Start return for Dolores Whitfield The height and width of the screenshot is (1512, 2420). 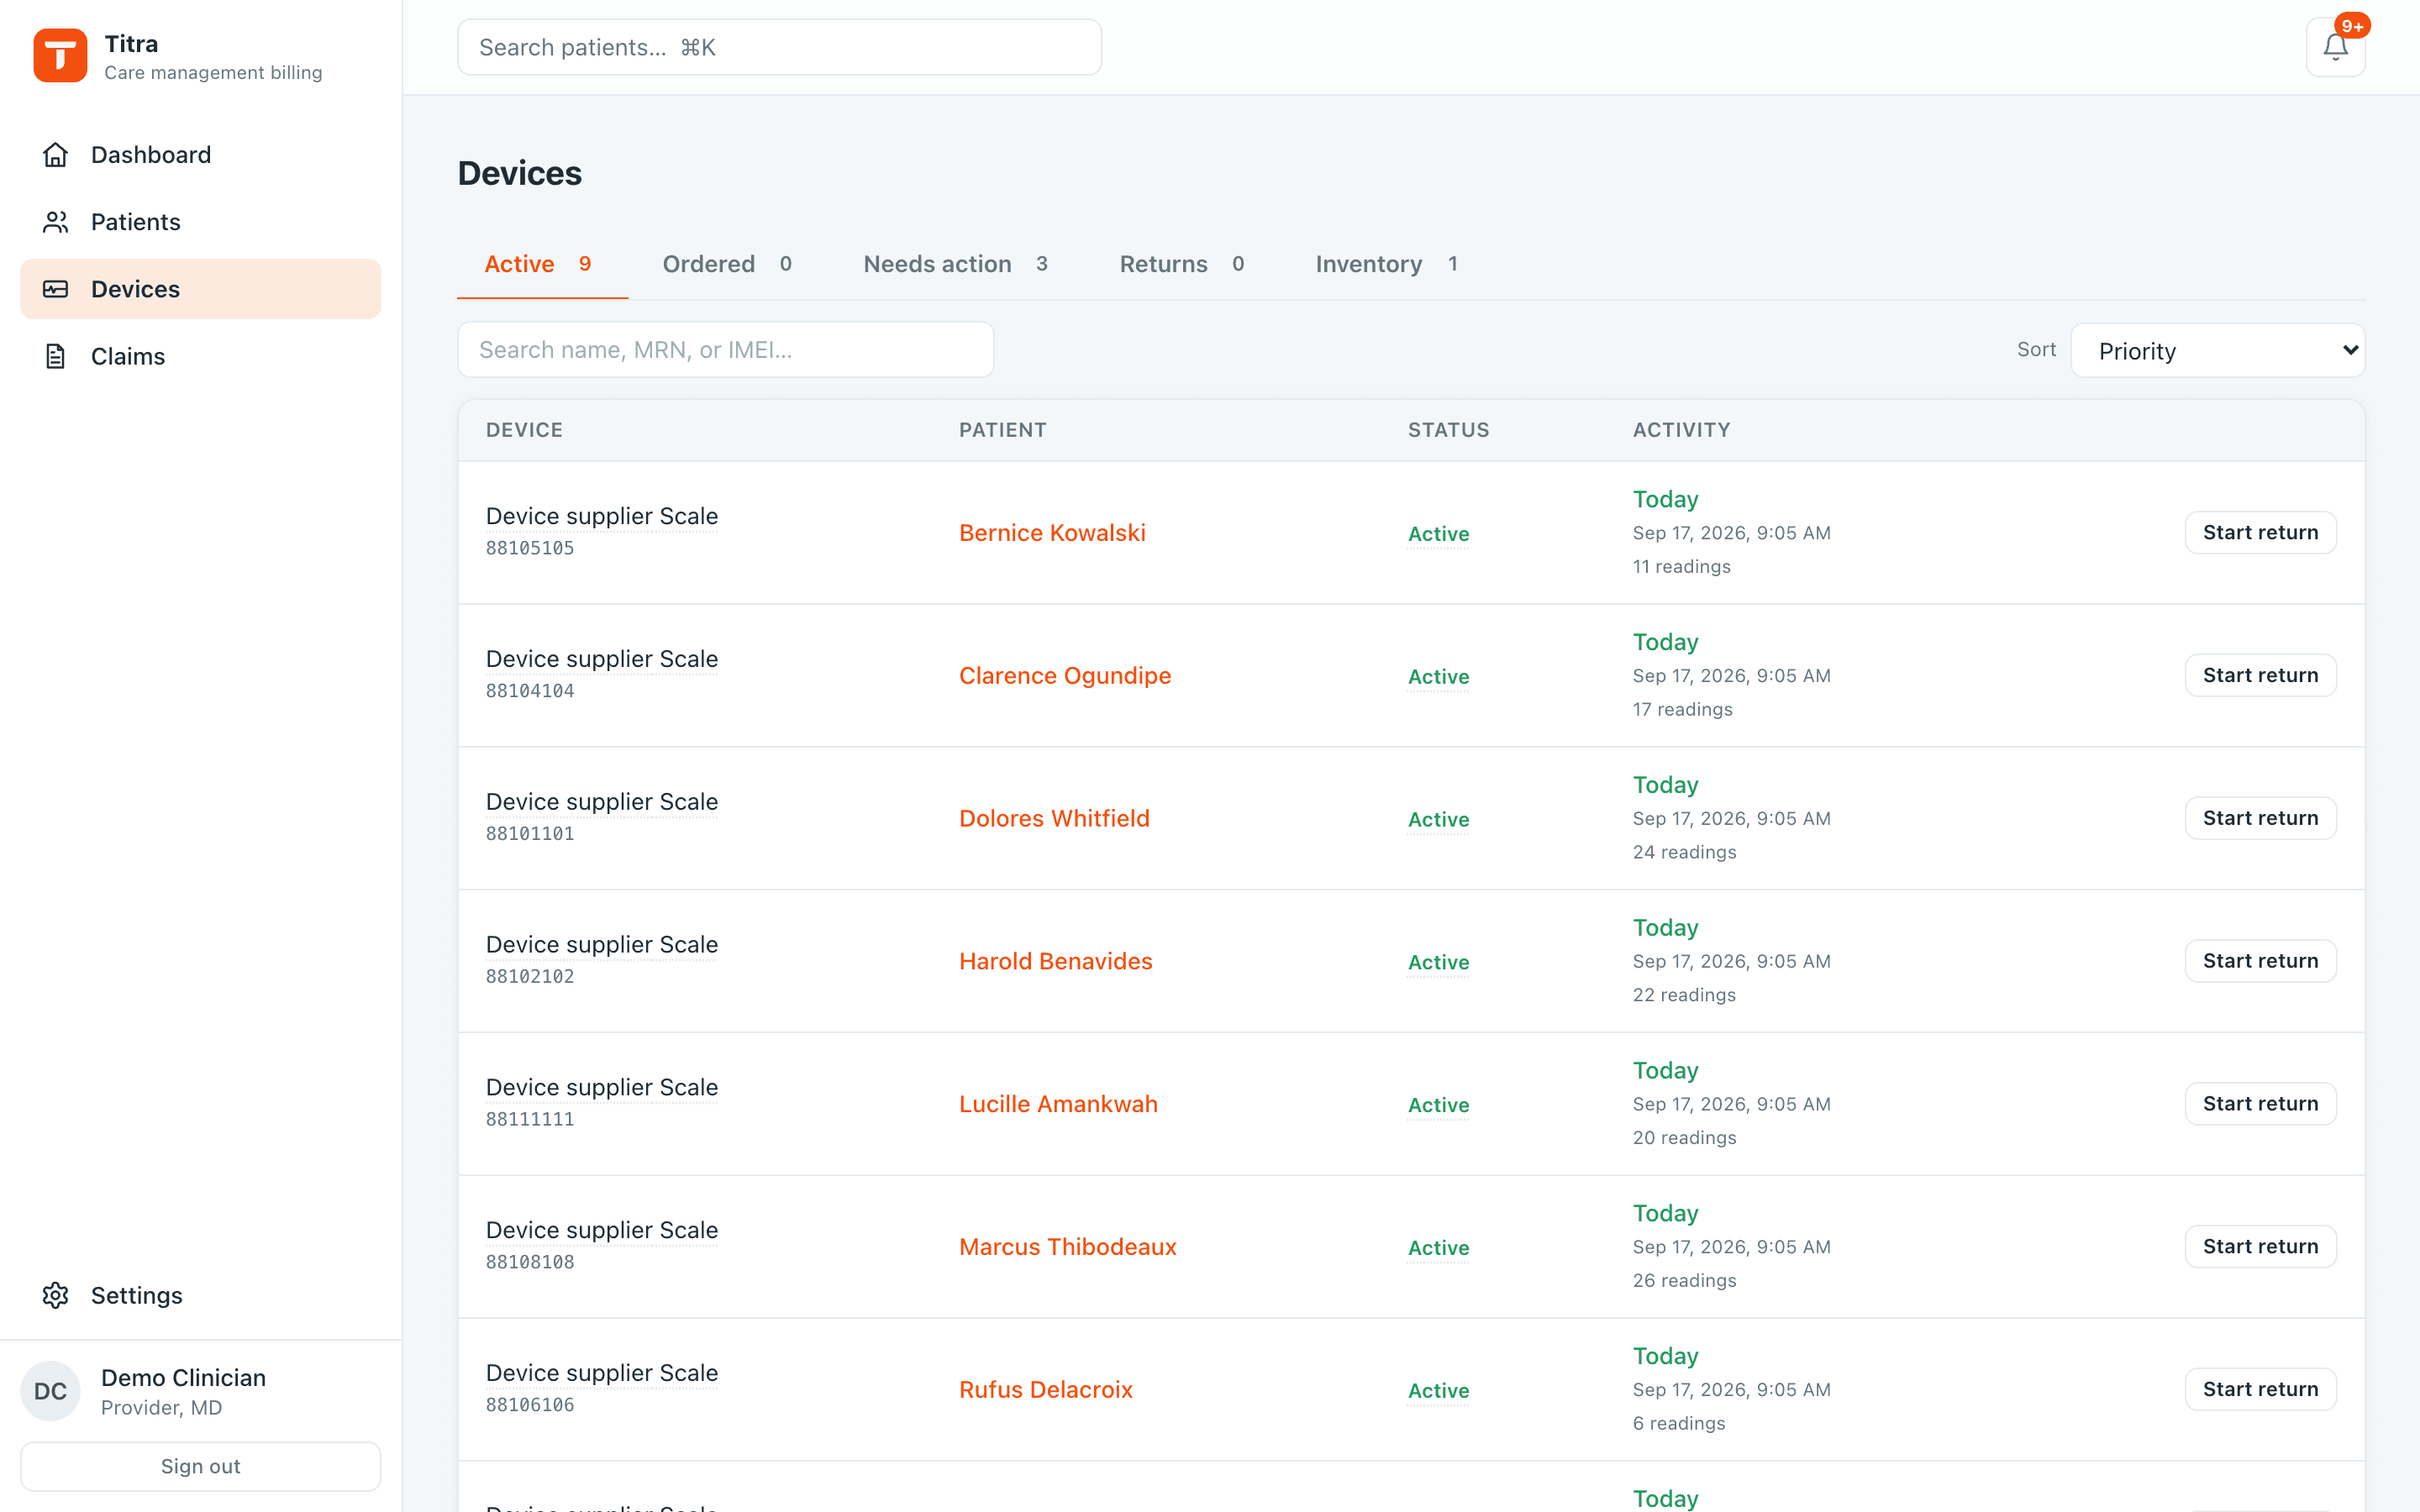tap(2260, 818)
